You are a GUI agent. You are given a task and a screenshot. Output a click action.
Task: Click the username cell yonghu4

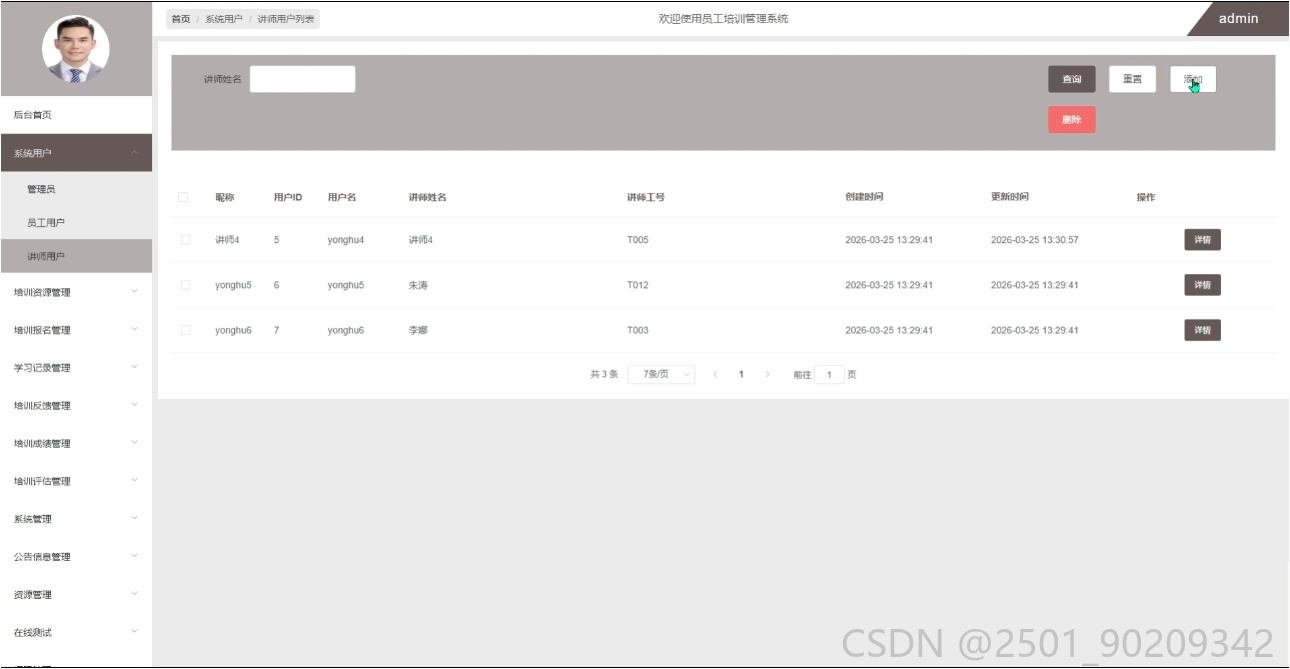346,240
